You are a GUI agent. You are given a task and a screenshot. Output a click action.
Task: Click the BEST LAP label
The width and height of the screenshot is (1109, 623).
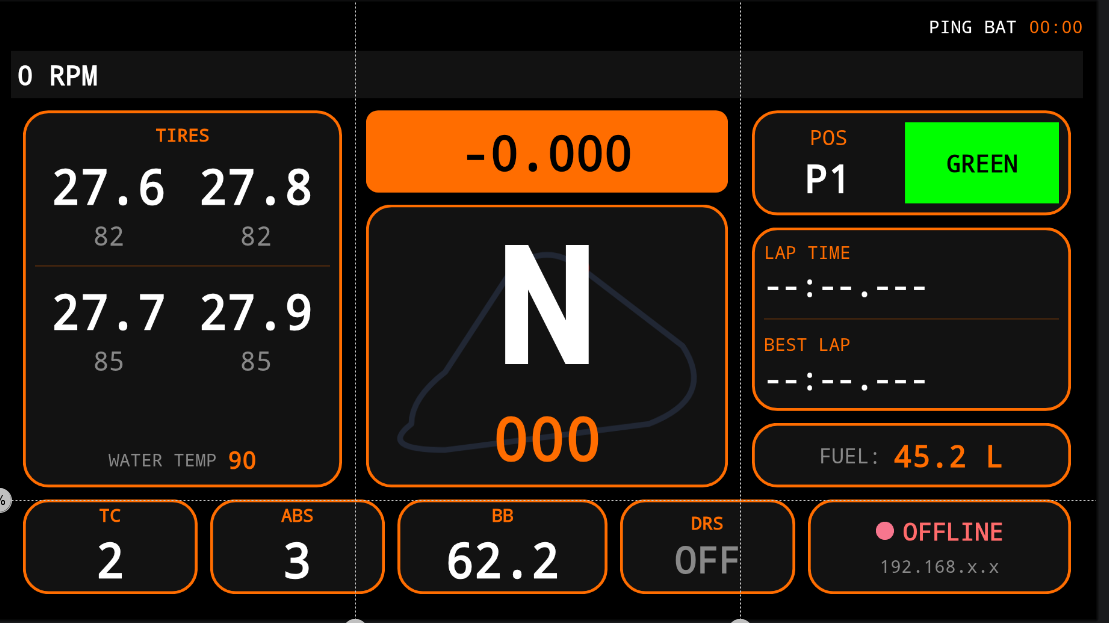807,344
